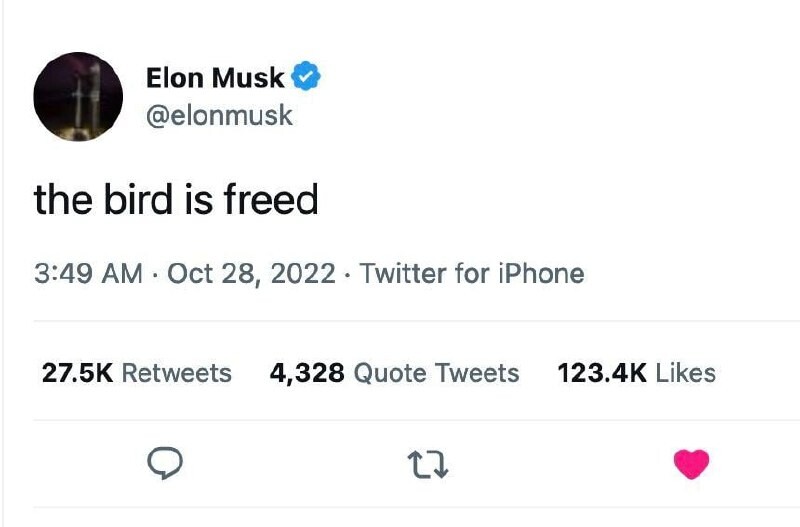The height and width of the screenshot is (527, 800).
Task: Open the Elon Musk display name
Action: pos(215,78)
